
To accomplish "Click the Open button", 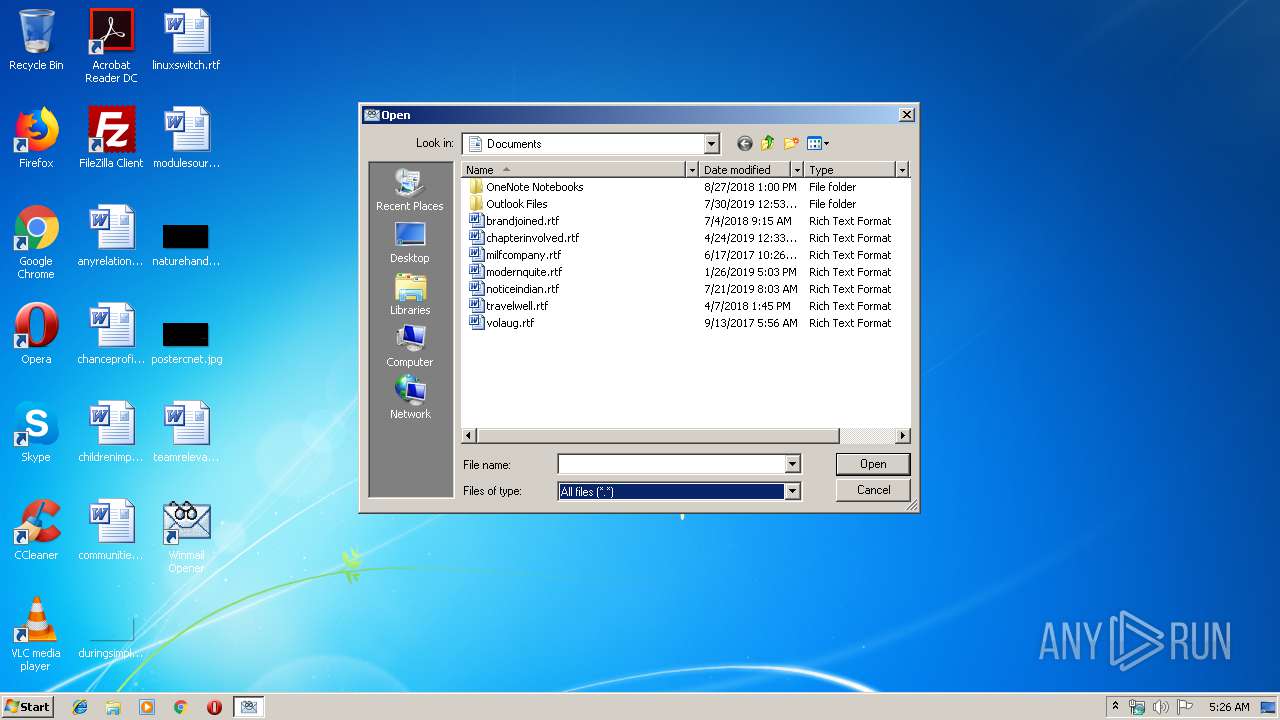I will tap(873, 464).
